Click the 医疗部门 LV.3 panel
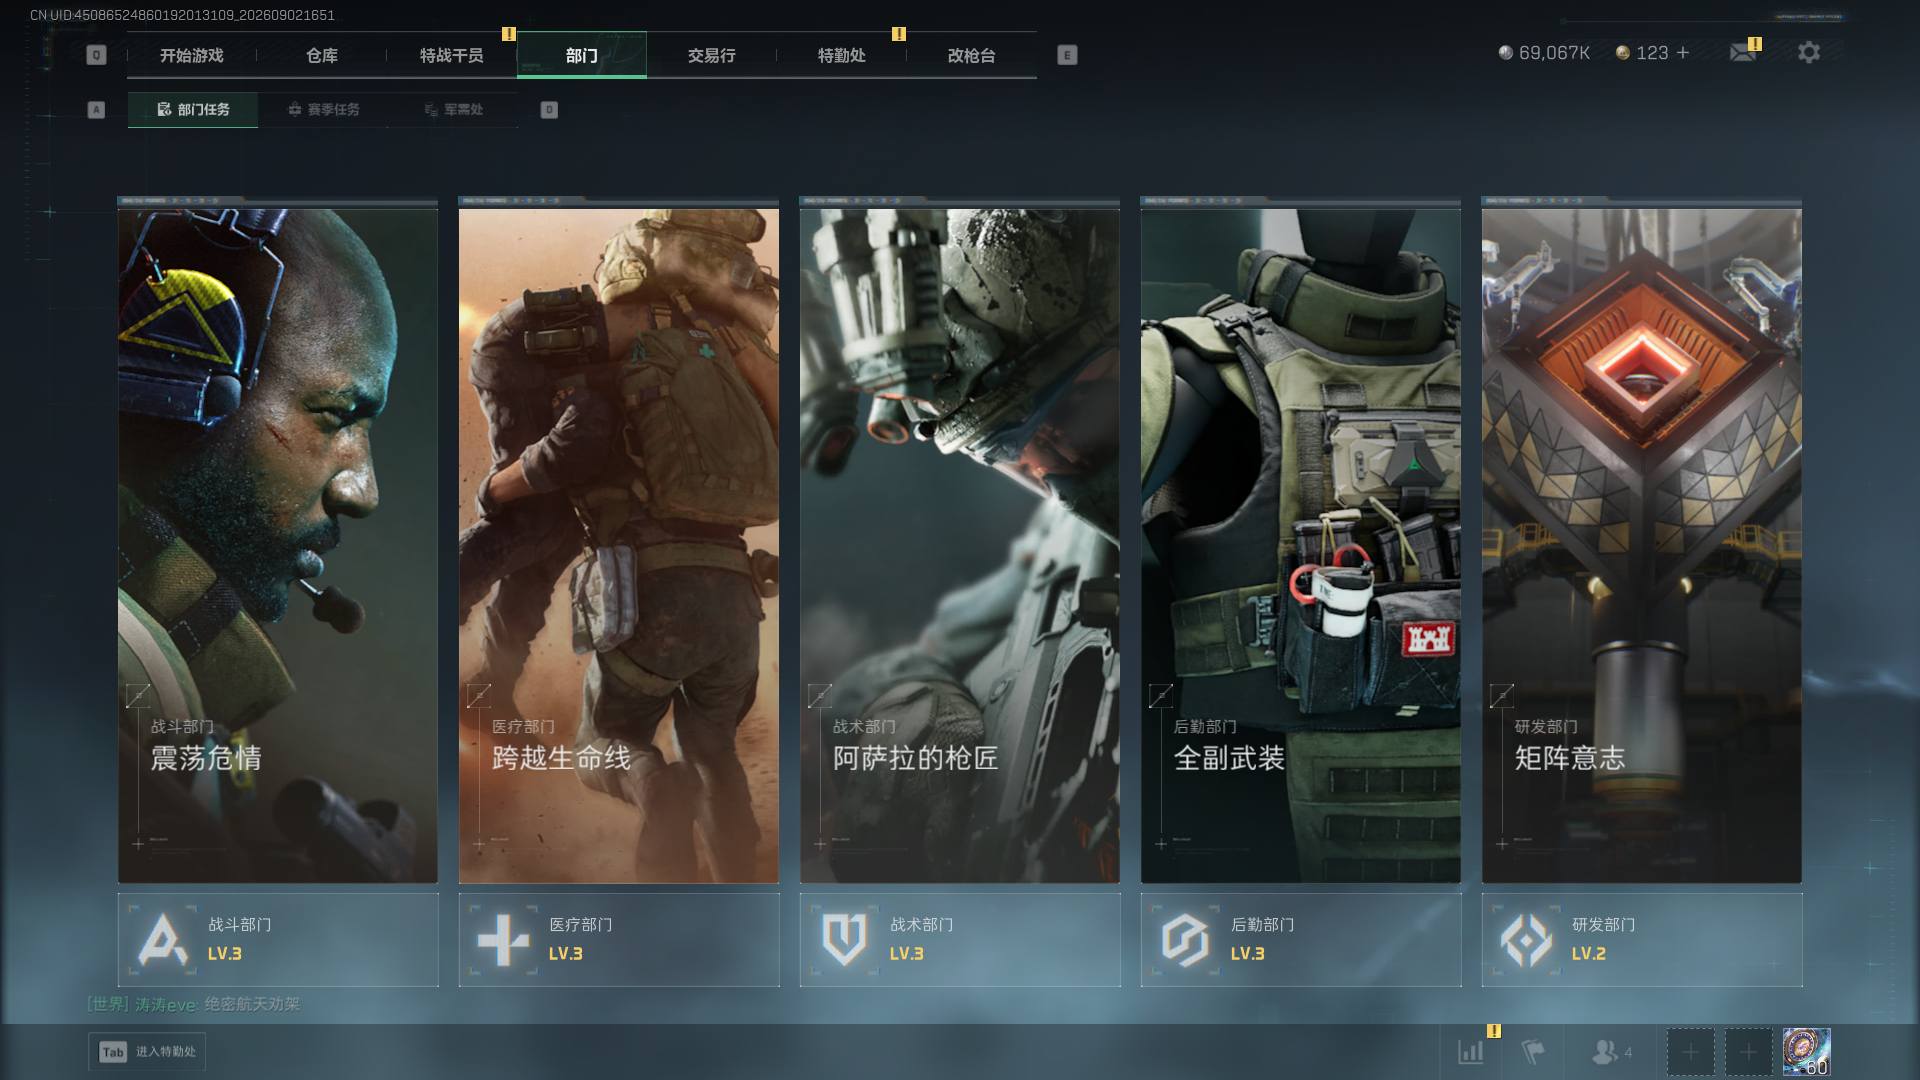 click(619, 940)
